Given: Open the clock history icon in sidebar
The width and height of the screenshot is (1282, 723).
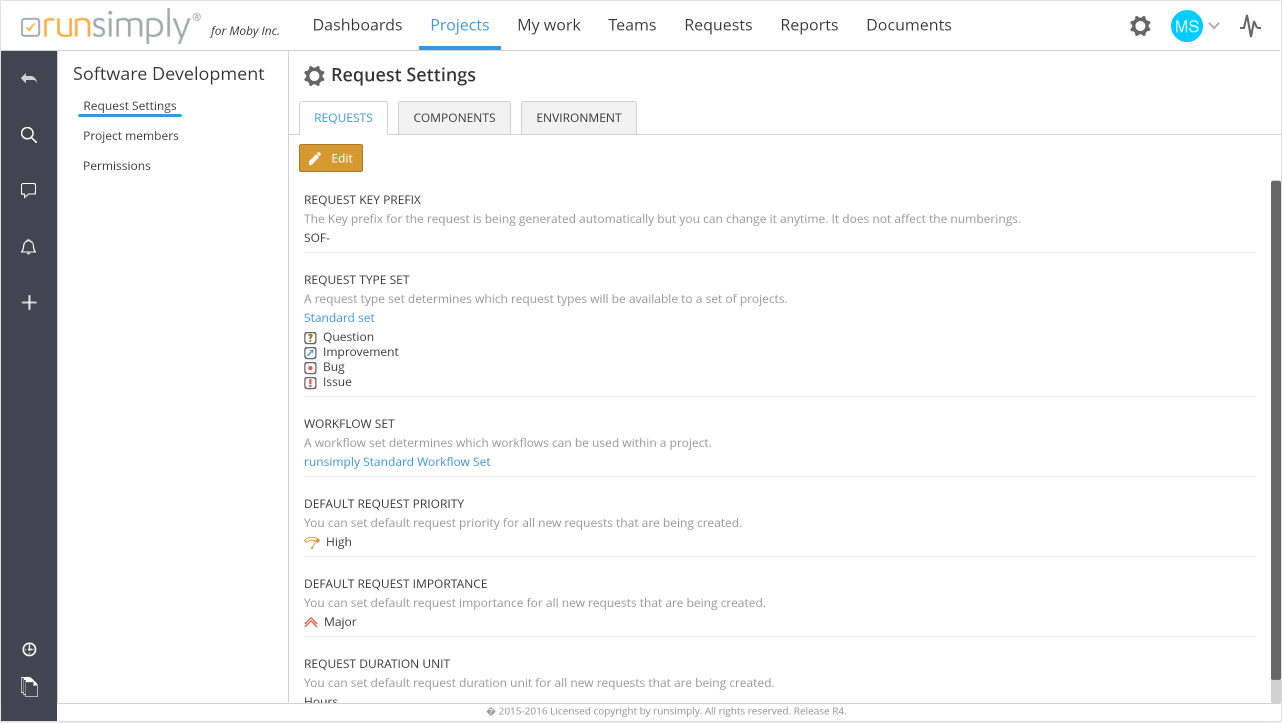Looking at the screenshot, I should 29,650.
